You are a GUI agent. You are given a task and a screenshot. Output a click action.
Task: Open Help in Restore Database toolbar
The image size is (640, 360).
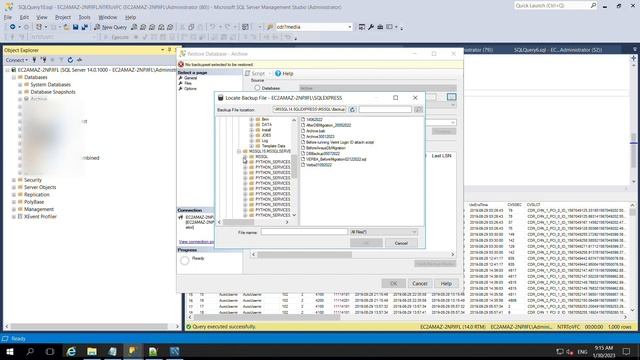(x=284, y=73)
